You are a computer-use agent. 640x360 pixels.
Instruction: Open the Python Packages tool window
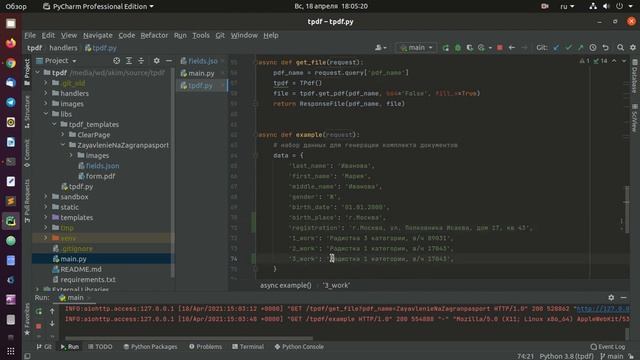(x=150, y=347)
